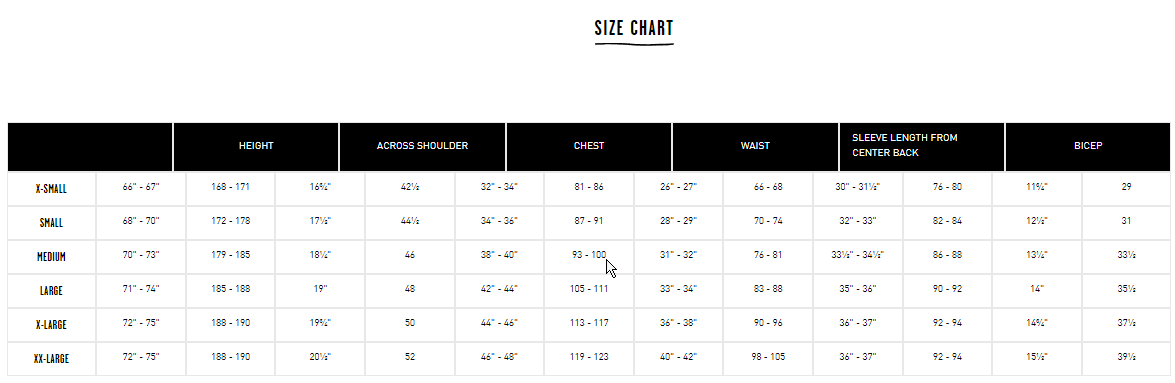Select the ACROSS SHOULDER column header
The height and width of the screenshot is (383, 1175).
pos(423,146)
